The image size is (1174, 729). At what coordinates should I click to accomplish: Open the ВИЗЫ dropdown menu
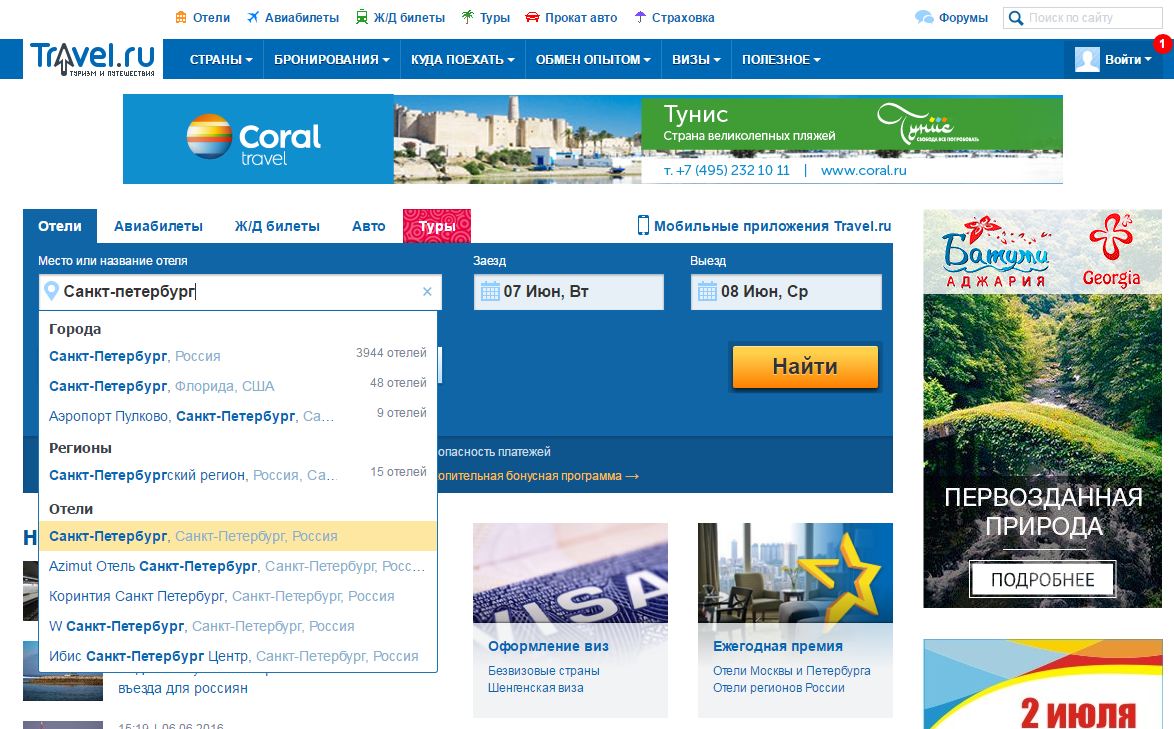pyautogui.click(x=696, y=59)
